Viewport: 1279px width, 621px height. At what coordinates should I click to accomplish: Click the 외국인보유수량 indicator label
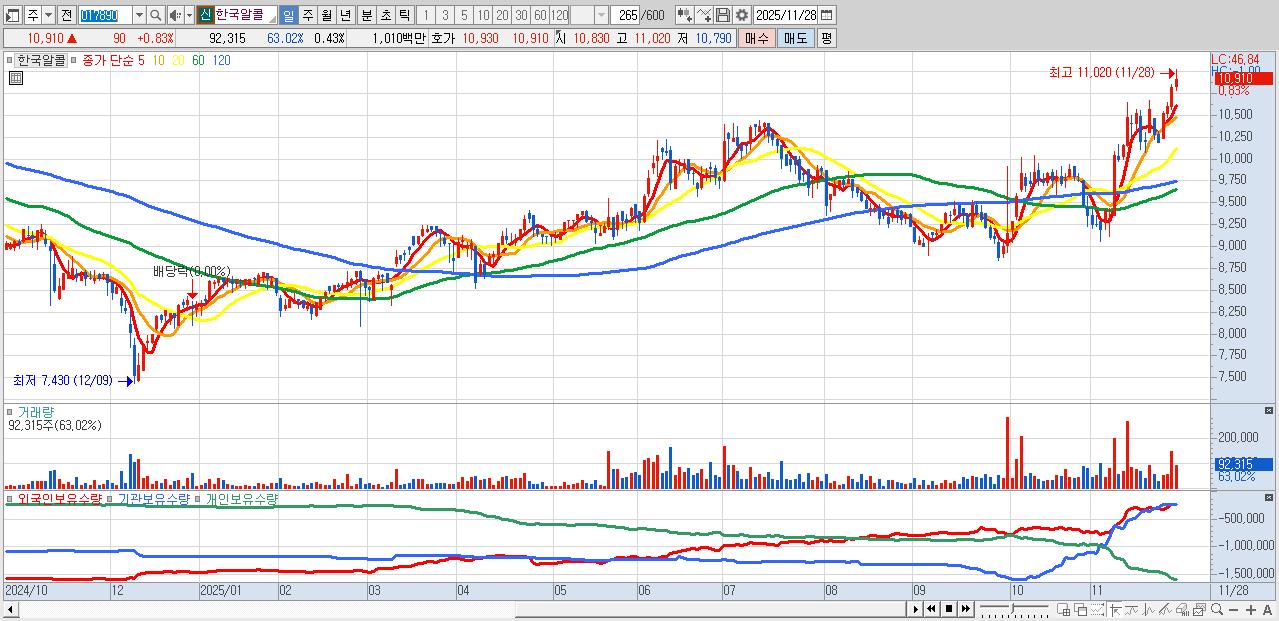pos(60,497)
